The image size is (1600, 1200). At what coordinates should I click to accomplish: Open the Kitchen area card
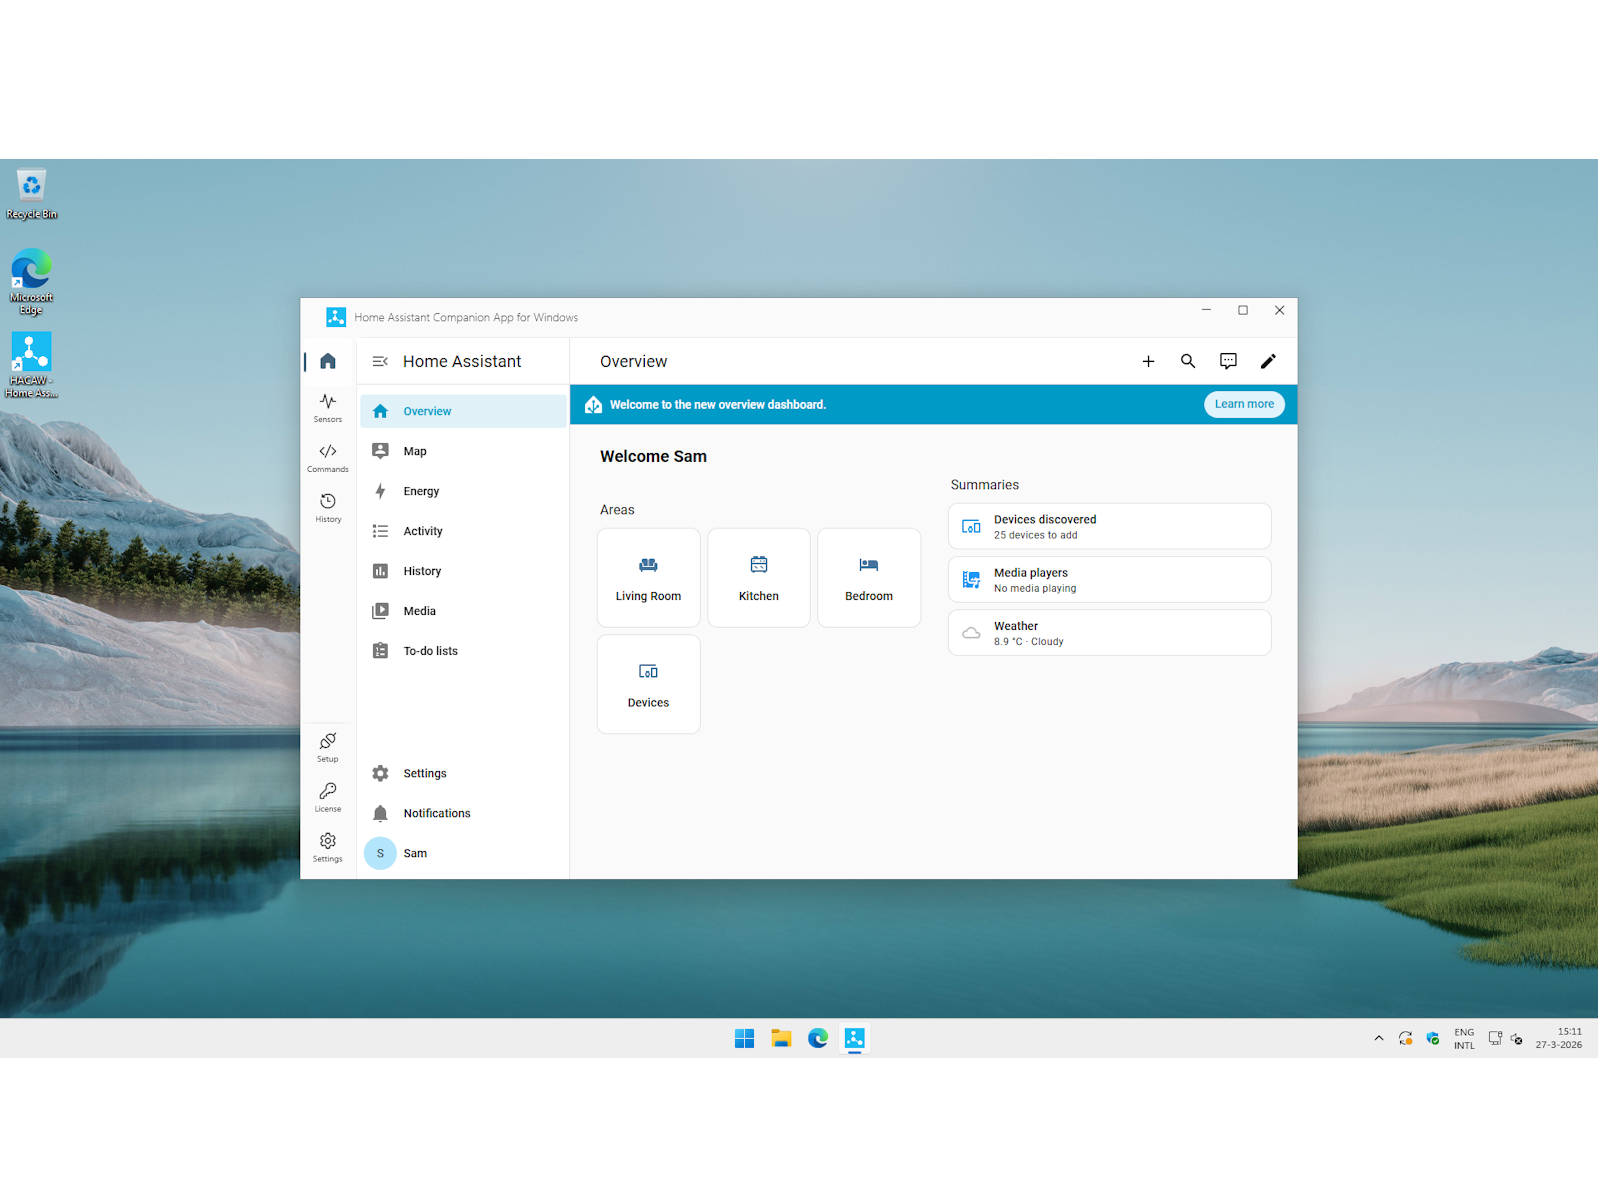759,578
